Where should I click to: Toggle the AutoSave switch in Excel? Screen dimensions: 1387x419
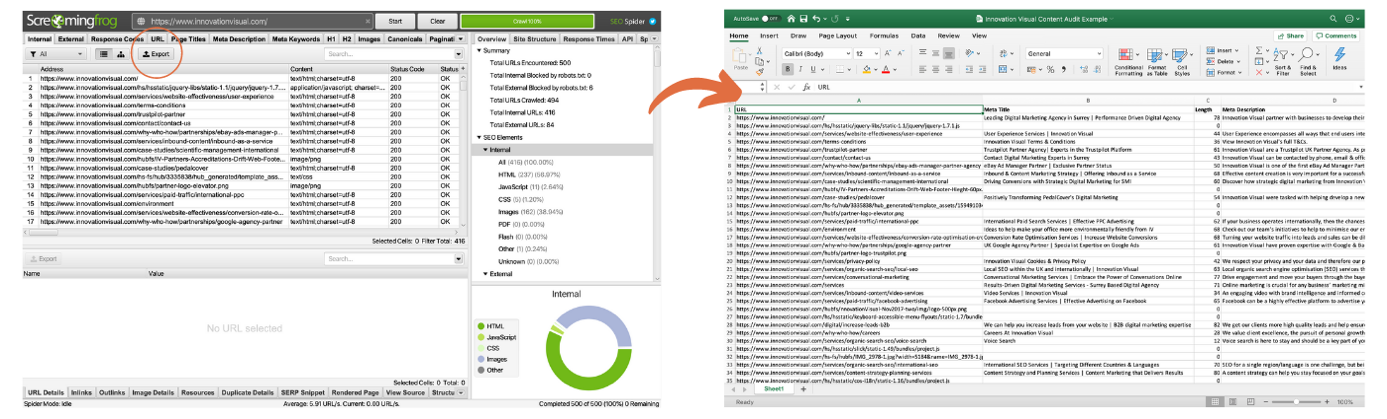tap(770, 18)
